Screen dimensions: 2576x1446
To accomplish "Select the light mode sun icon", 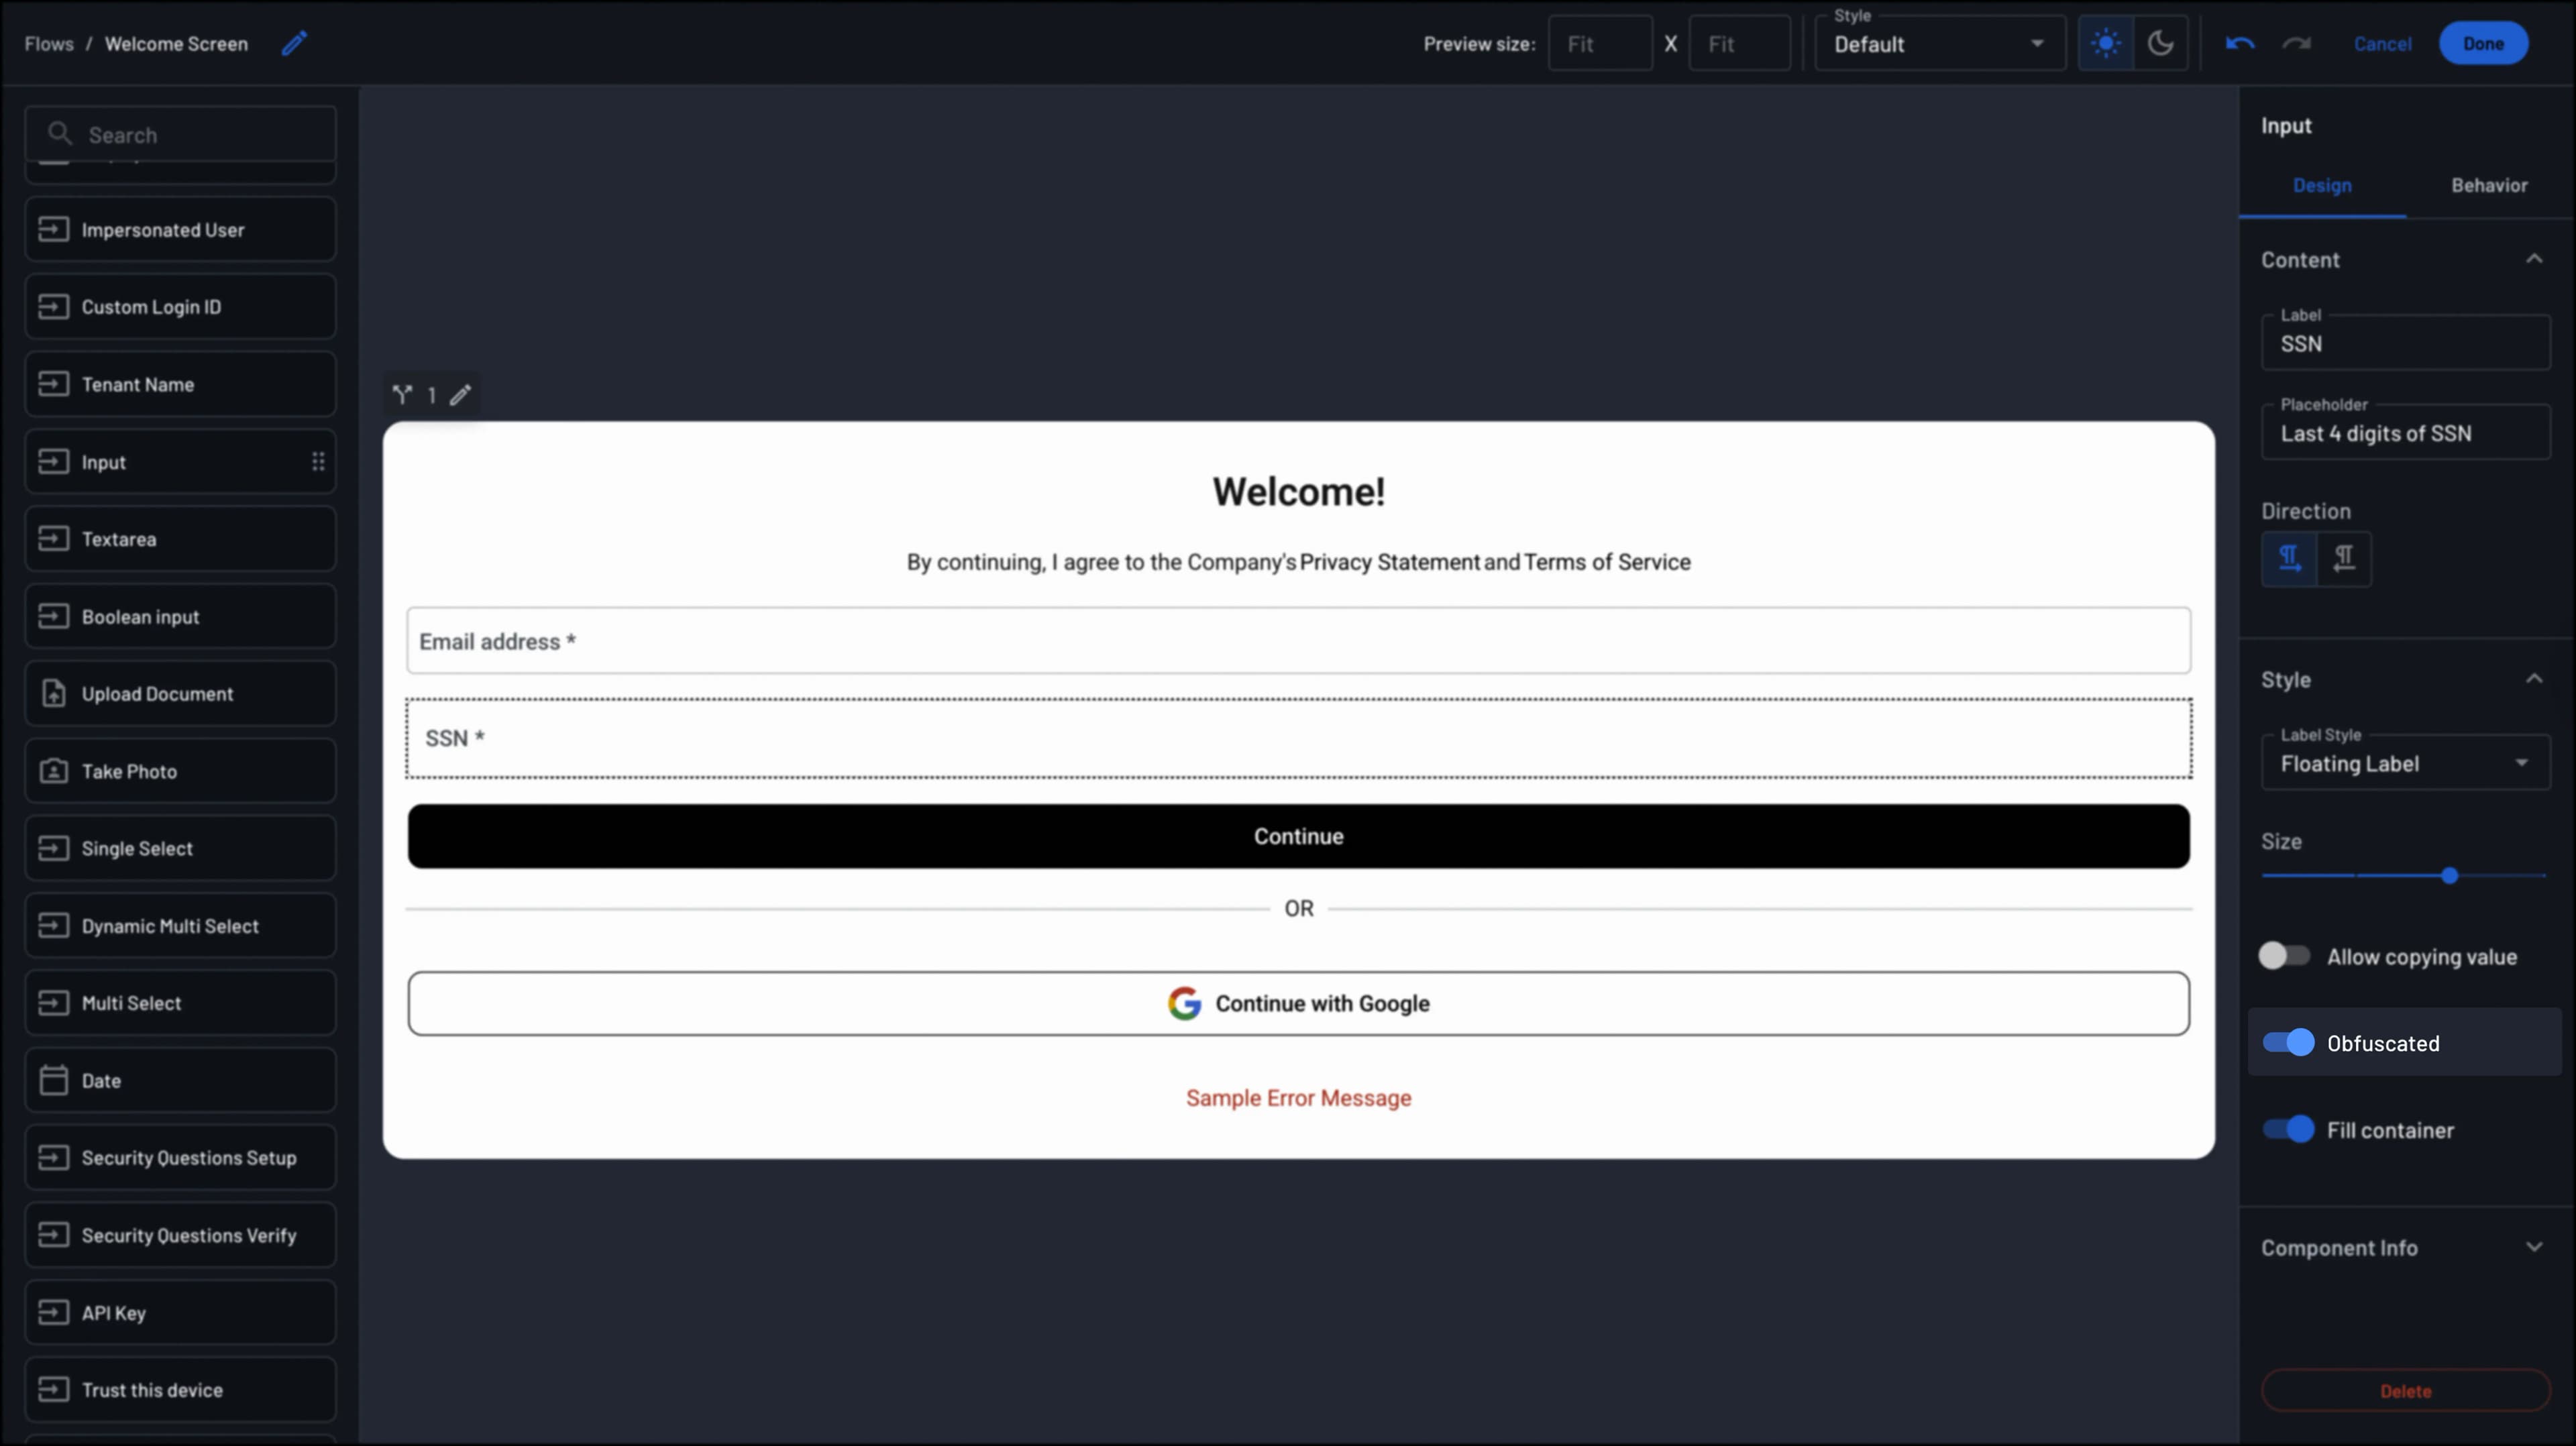I will tap(2106, 43).
